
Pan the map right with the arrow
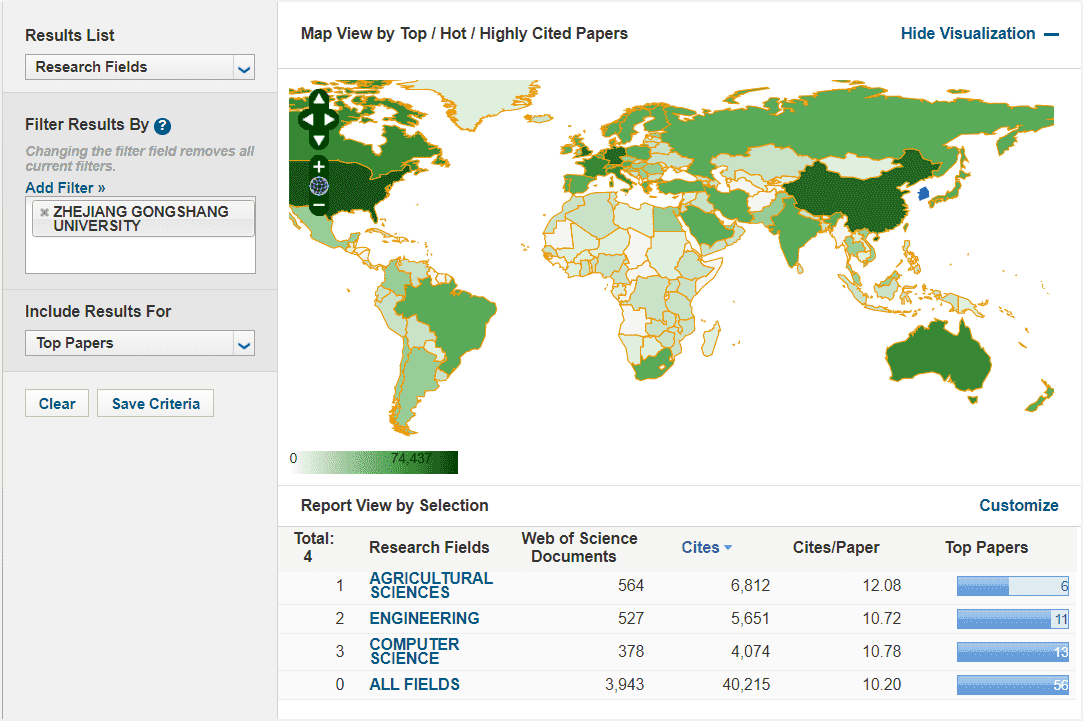pos(331,120)
